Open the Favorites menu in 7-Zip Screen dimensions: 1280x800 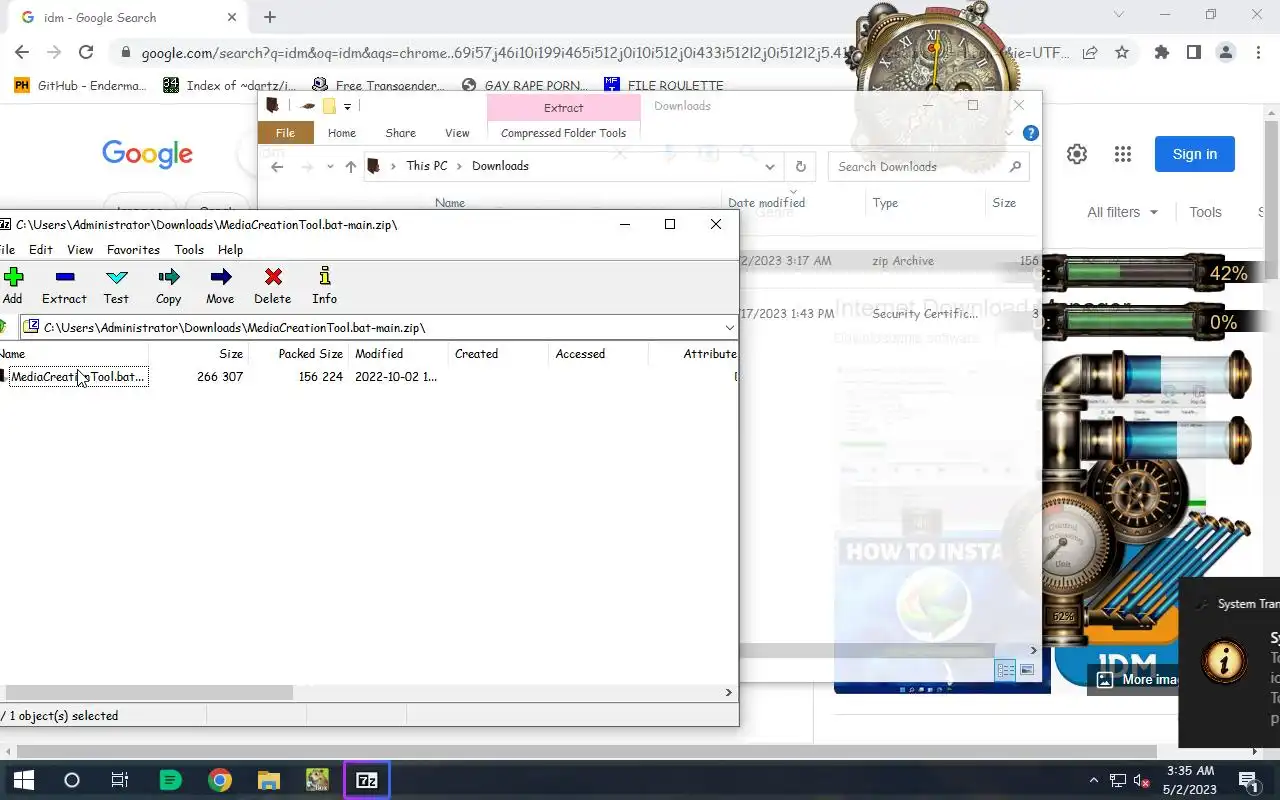pos(133,250)
